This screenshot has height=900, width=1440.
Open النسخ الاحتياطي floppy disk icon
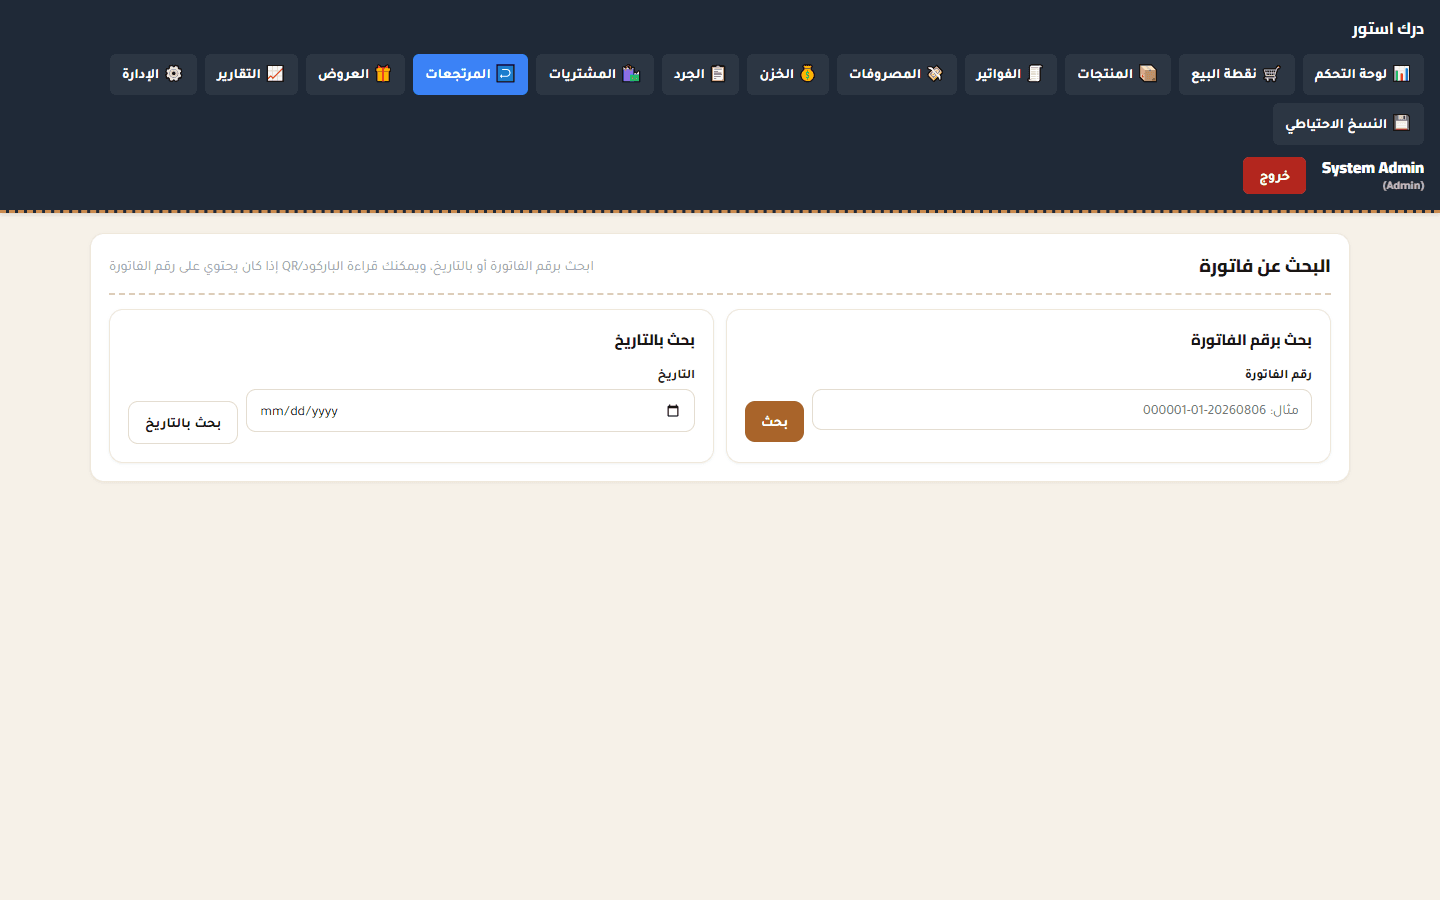click(1401, 123)
